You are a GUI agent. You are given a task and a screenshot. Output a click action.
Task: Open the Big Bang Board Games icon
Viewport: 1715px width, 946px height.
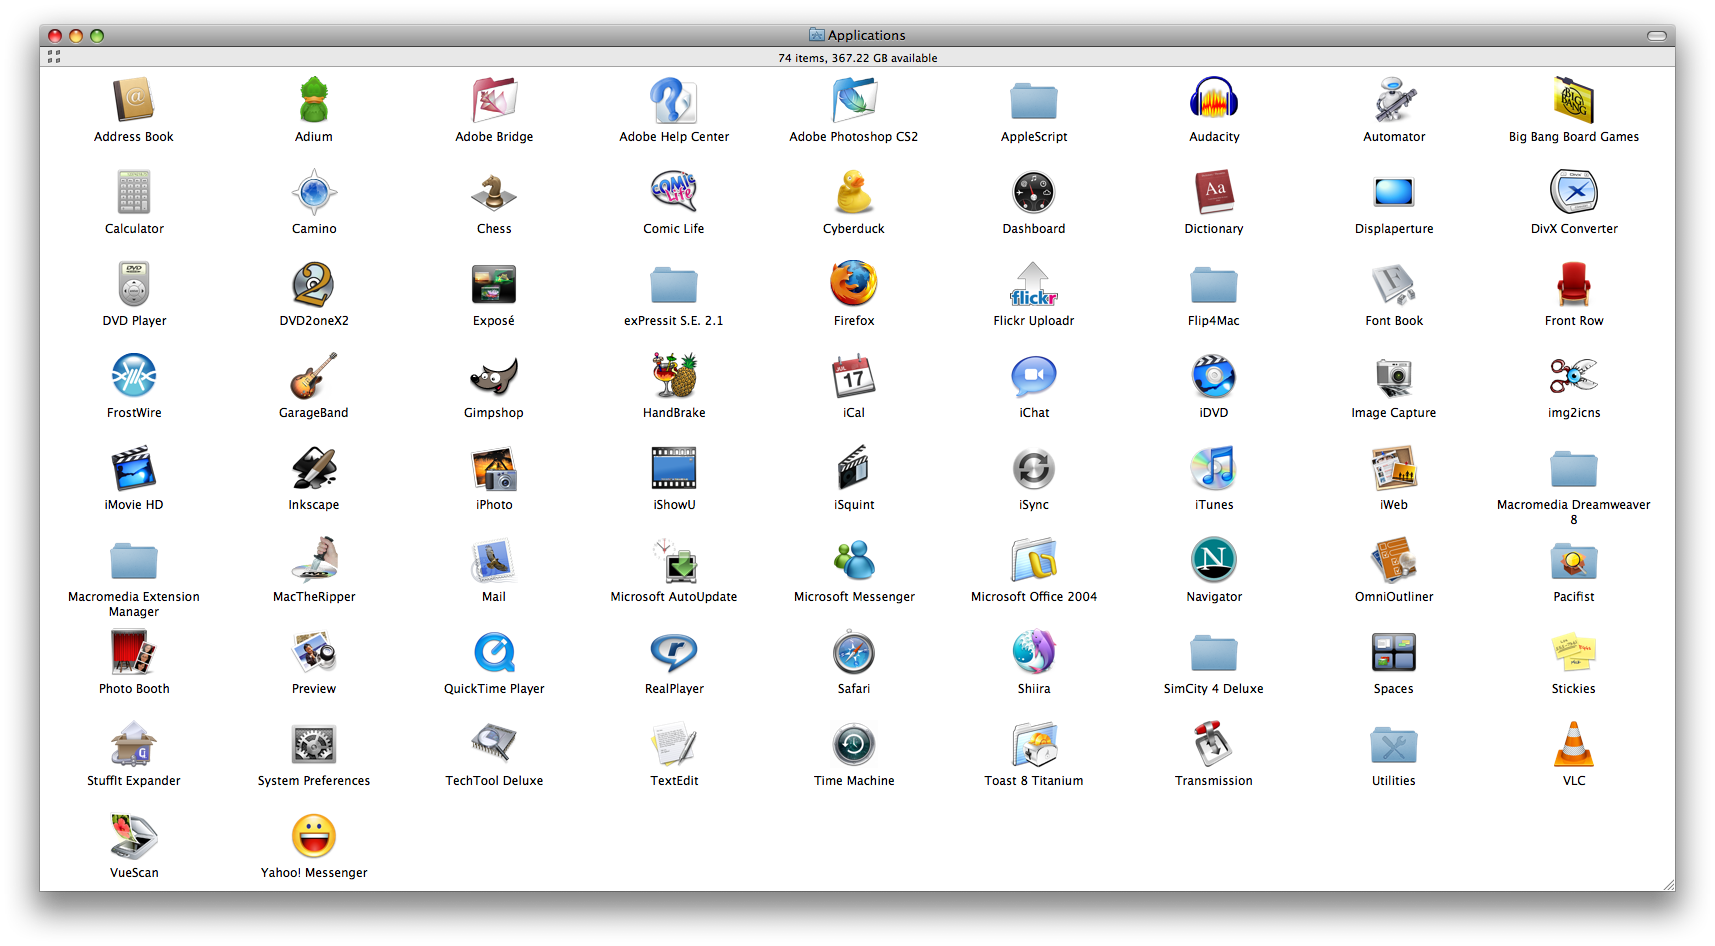(1574, 100)
